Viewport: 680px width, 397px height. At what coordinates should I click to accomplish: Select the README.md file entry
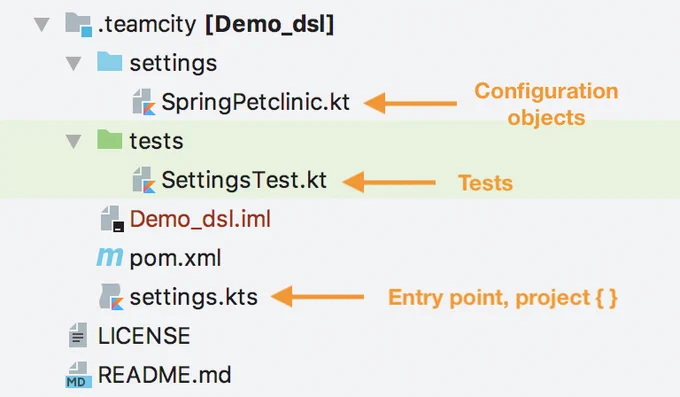pyautogui.click(x=164, y=375)
